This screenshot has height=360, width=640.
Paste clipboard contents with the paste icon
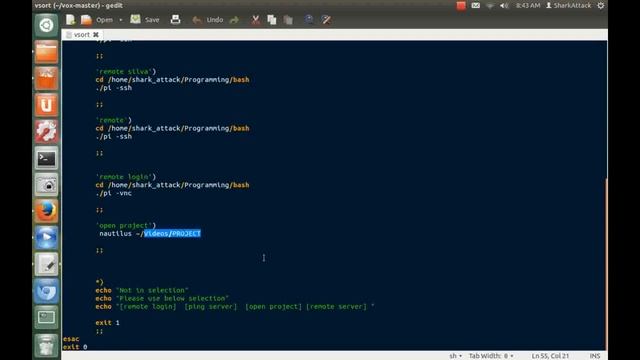[x=288, y=20]
